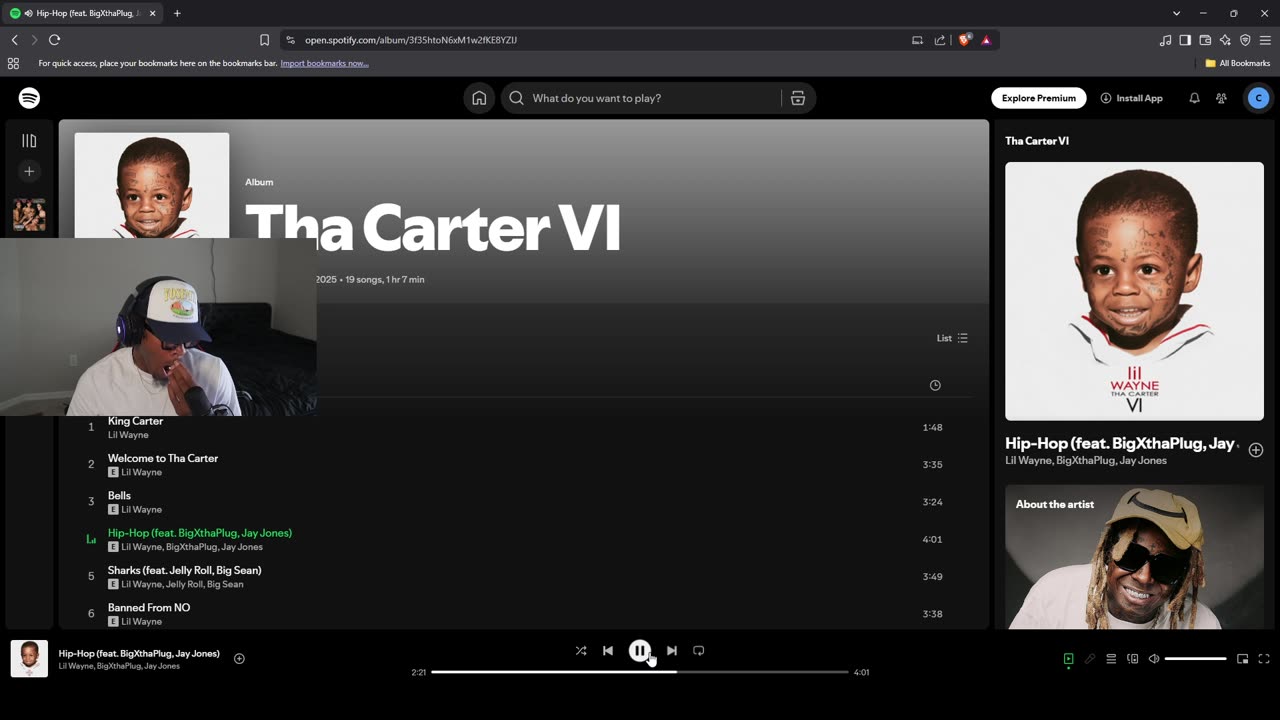1280x720 pixels.
Task: Open Friend Activity icon
Action: (x=1221, y=98)
